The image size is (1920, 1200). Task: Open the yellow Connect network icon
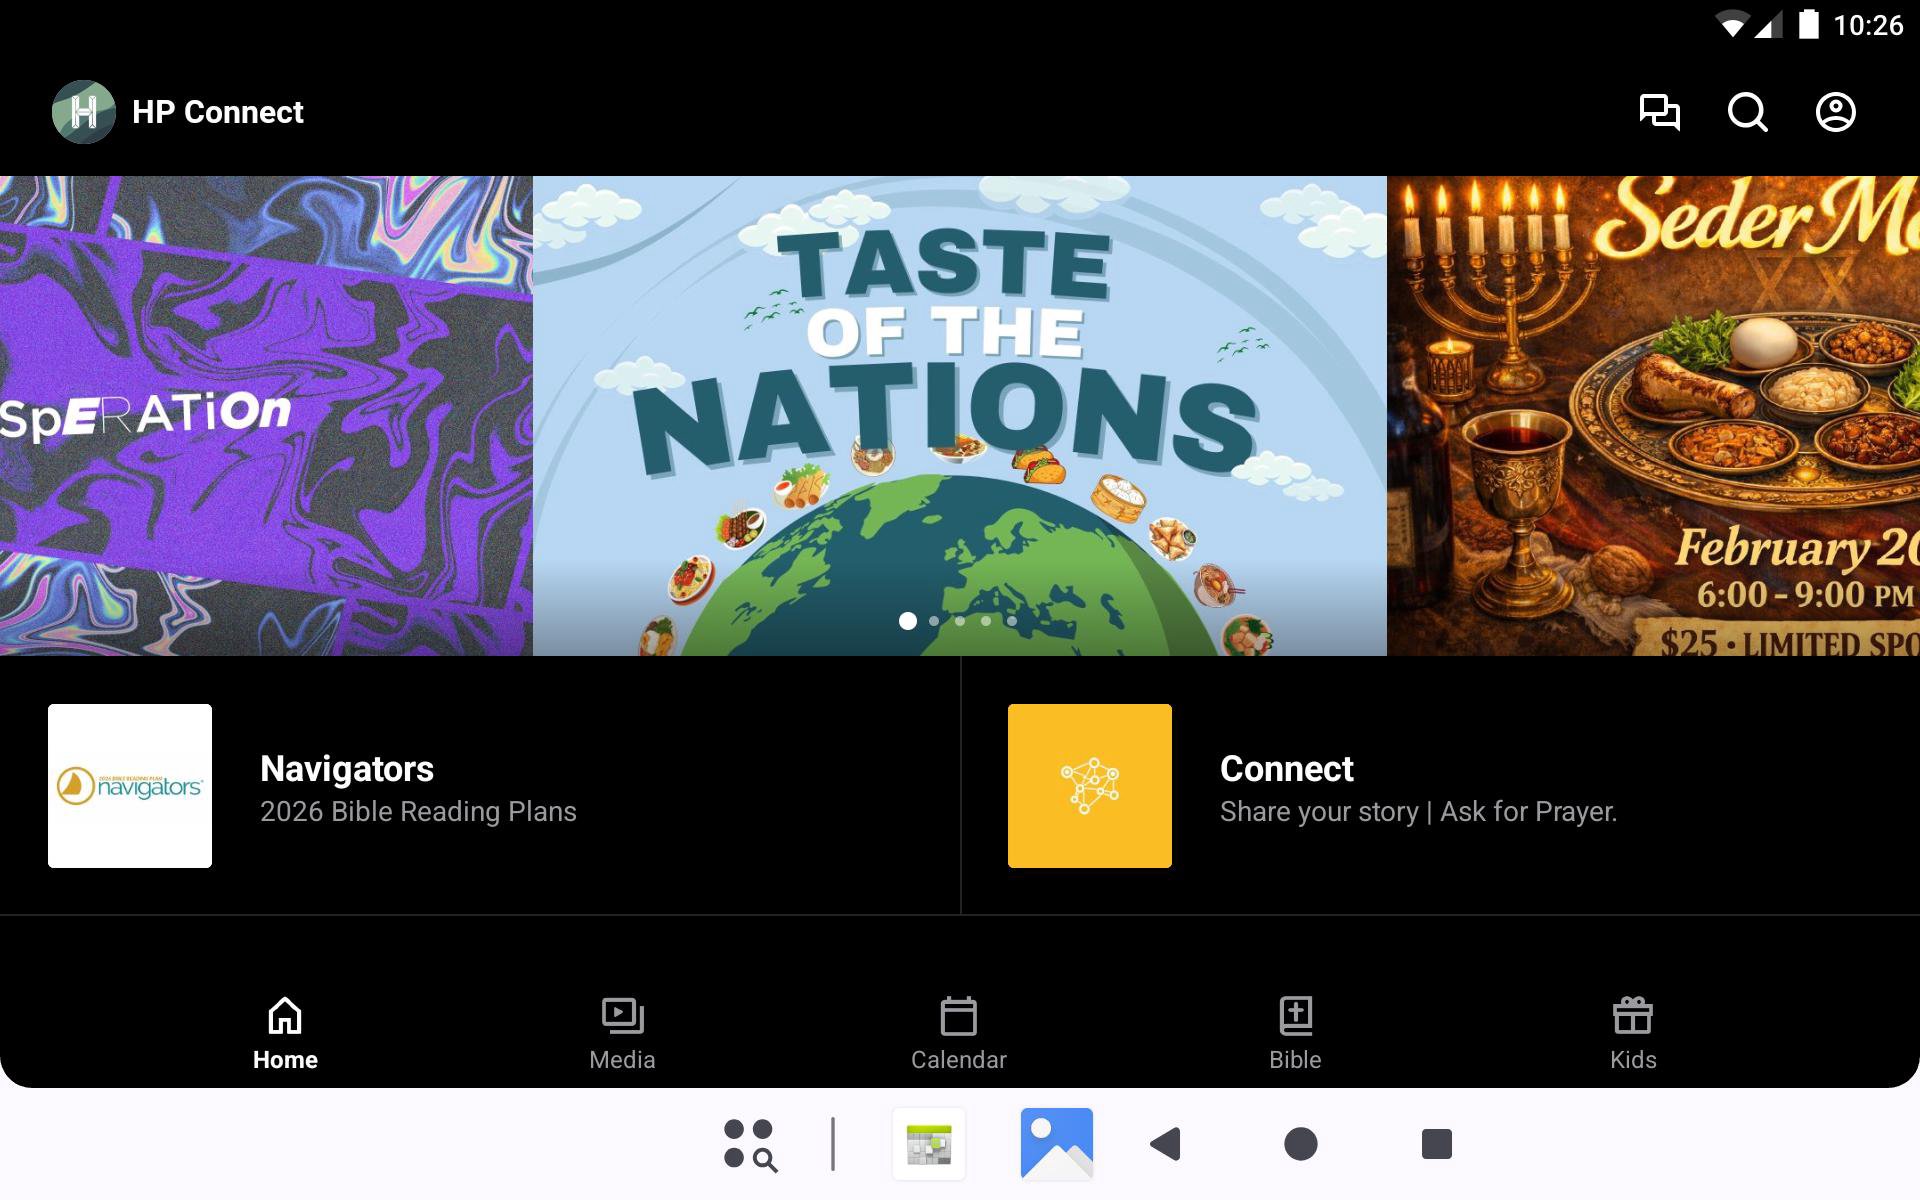[x=1089, y=786]
